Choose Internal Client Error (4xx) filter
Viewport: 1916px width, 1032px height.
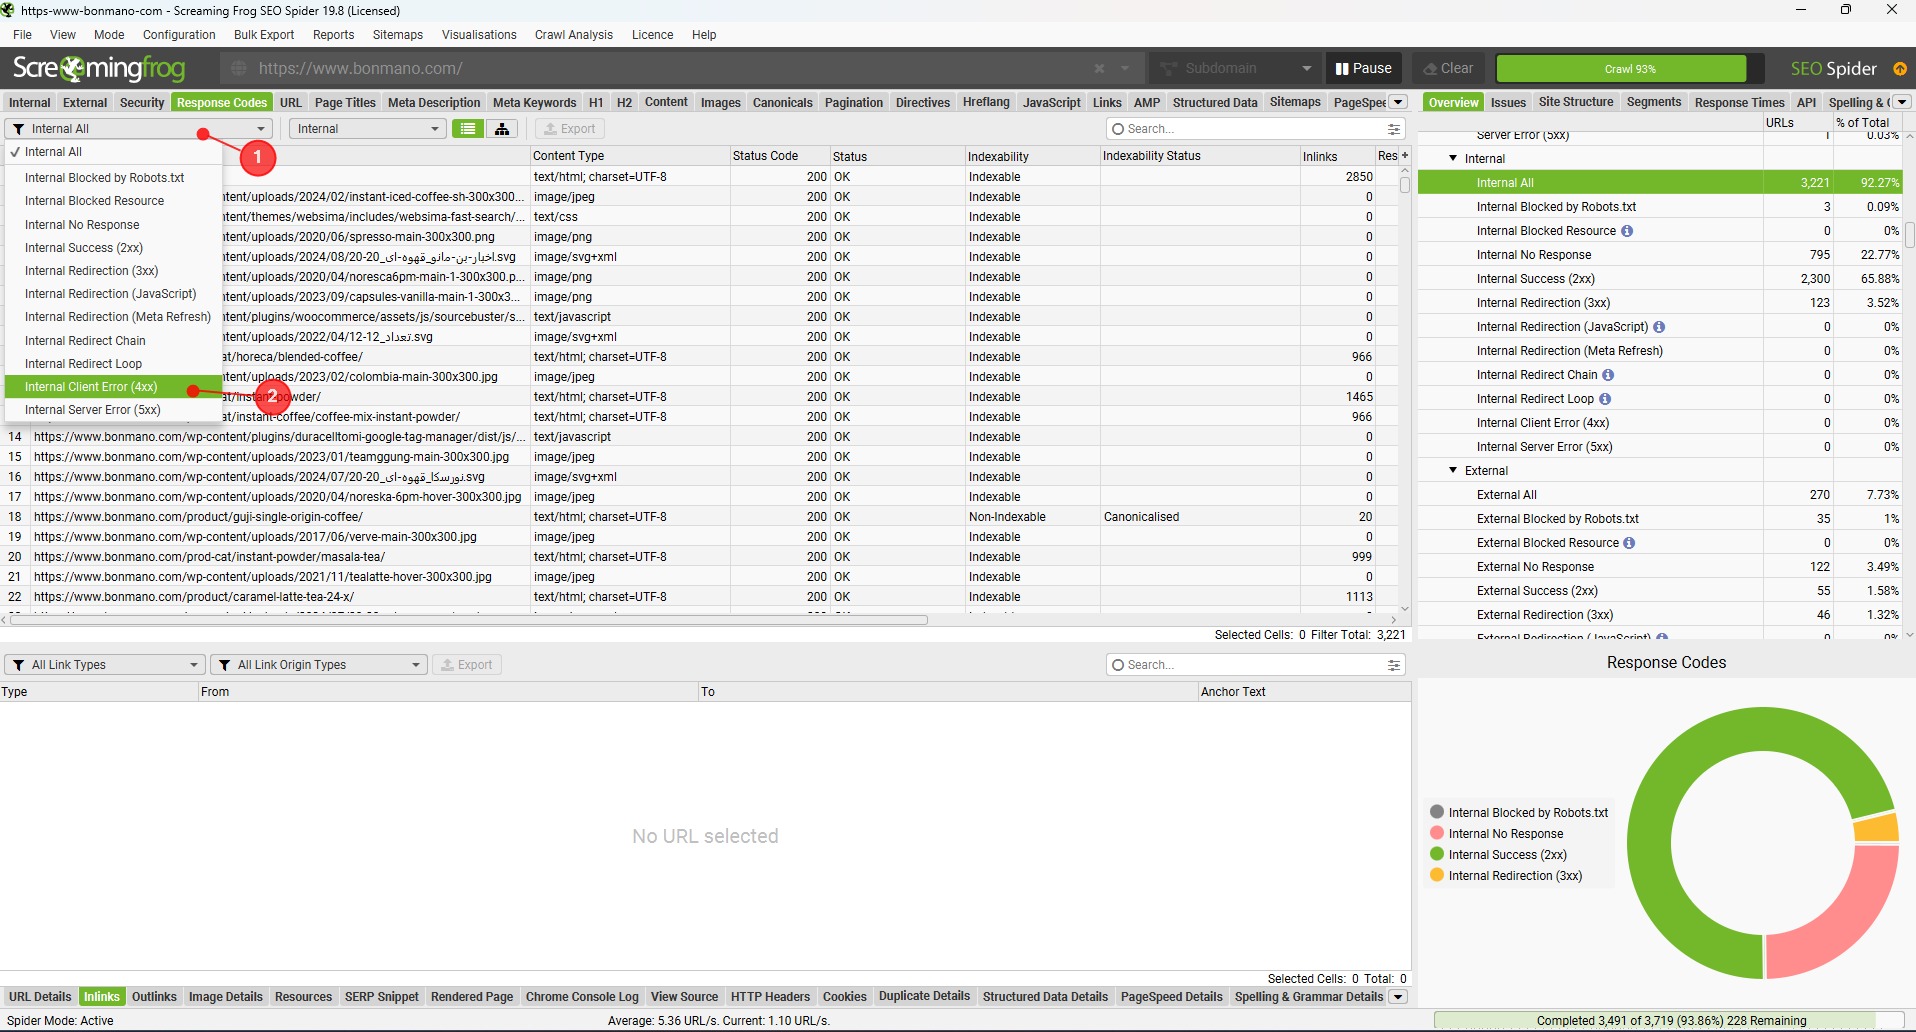pos(91,387)
